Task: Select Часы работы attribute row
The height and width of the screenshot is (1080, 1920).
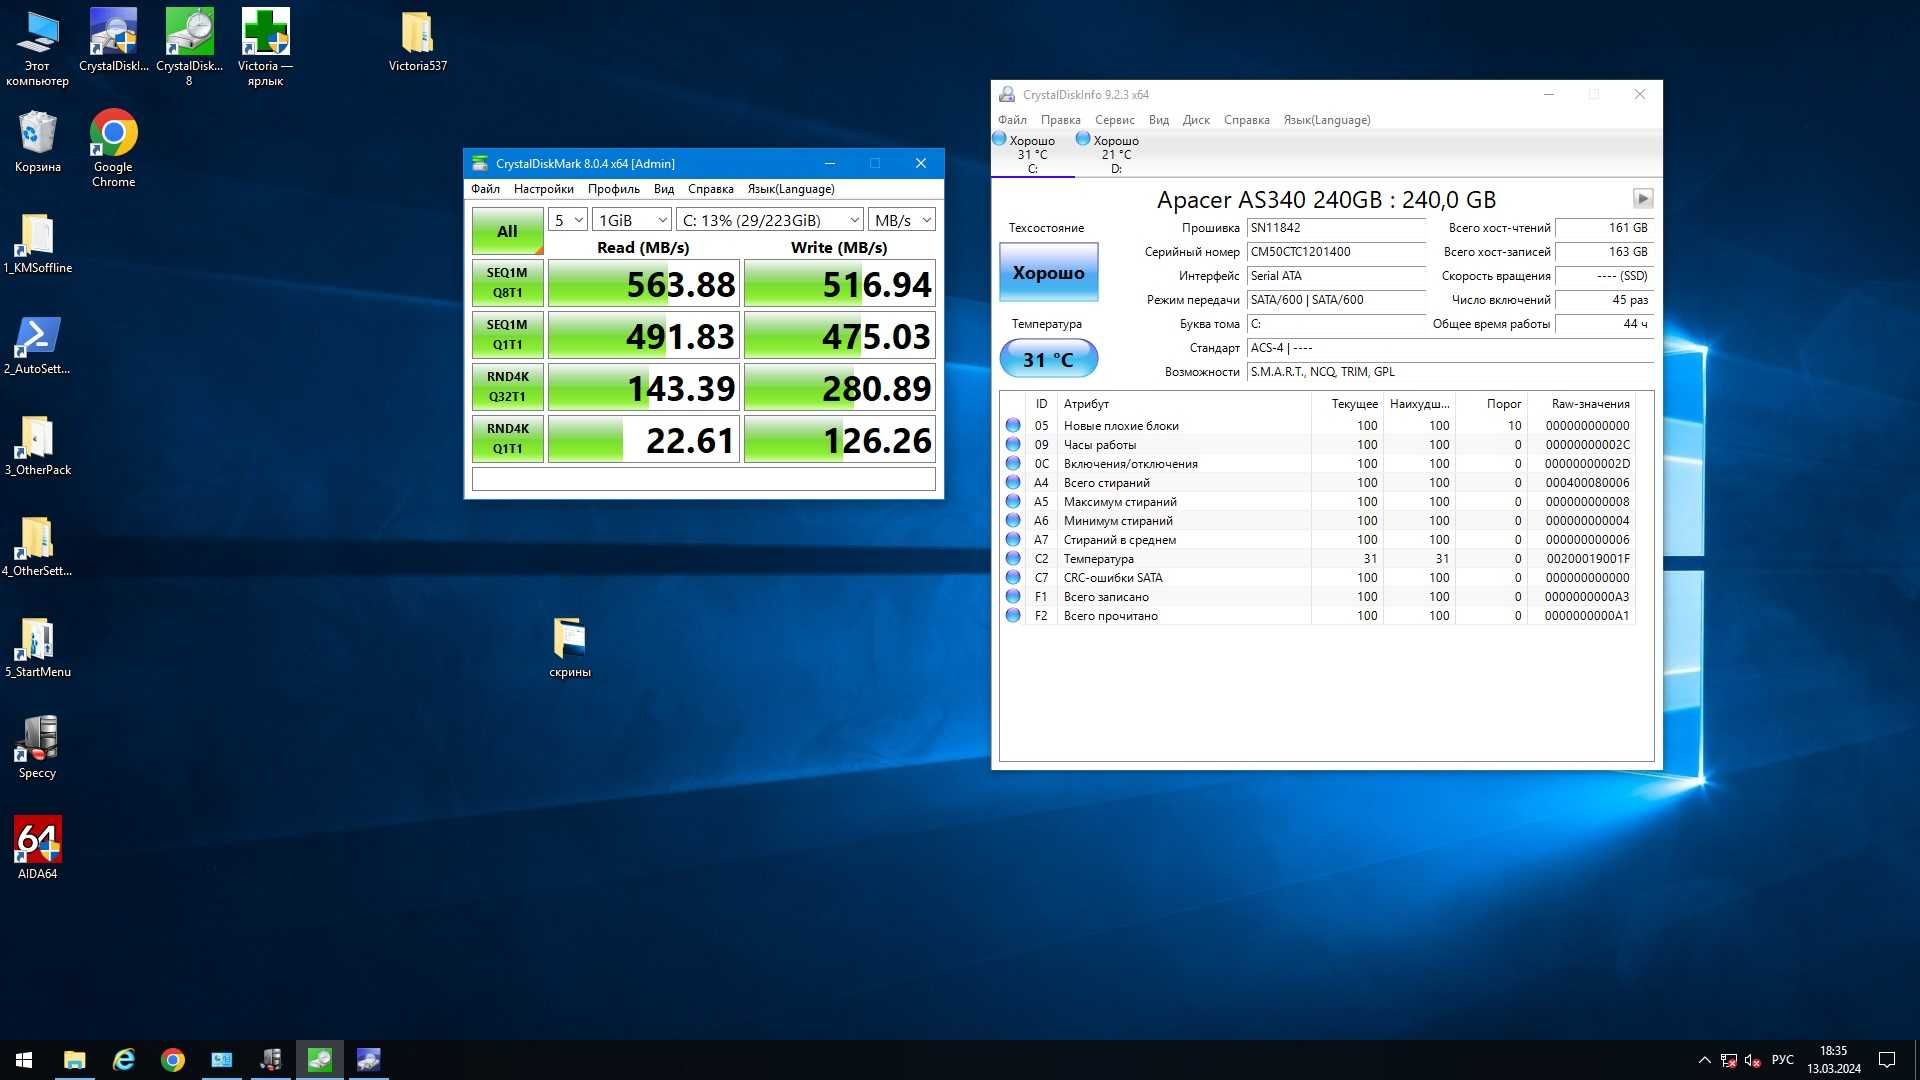Action: (1320, 445)
